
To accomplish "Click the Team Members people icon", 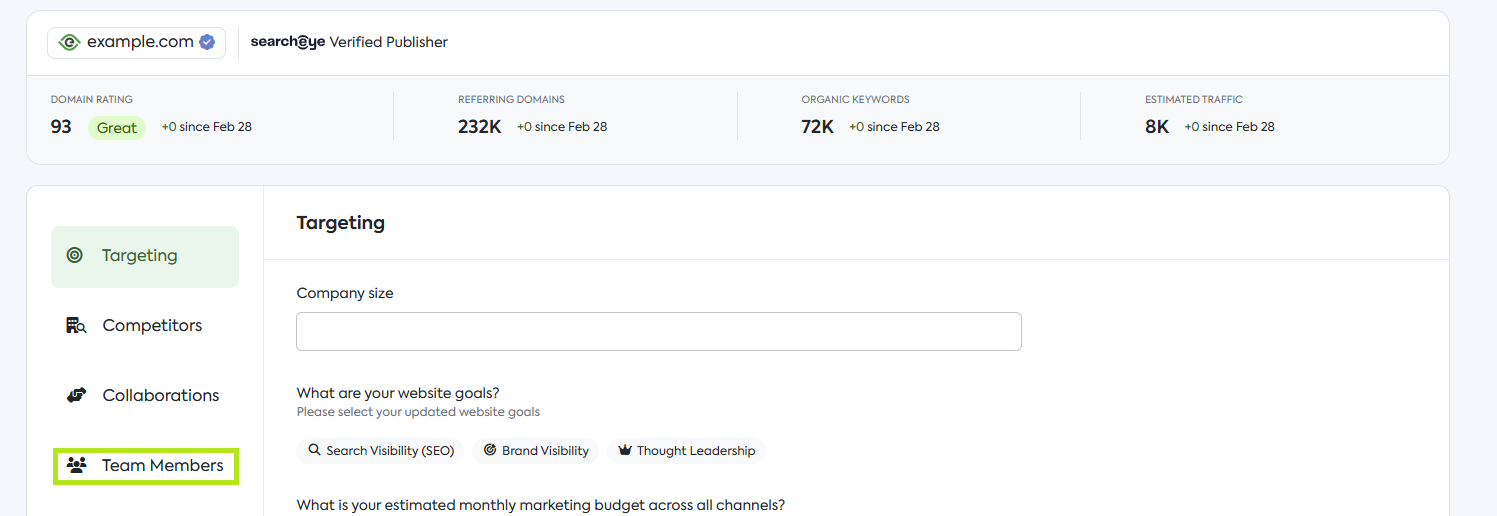I will (76, 466).
